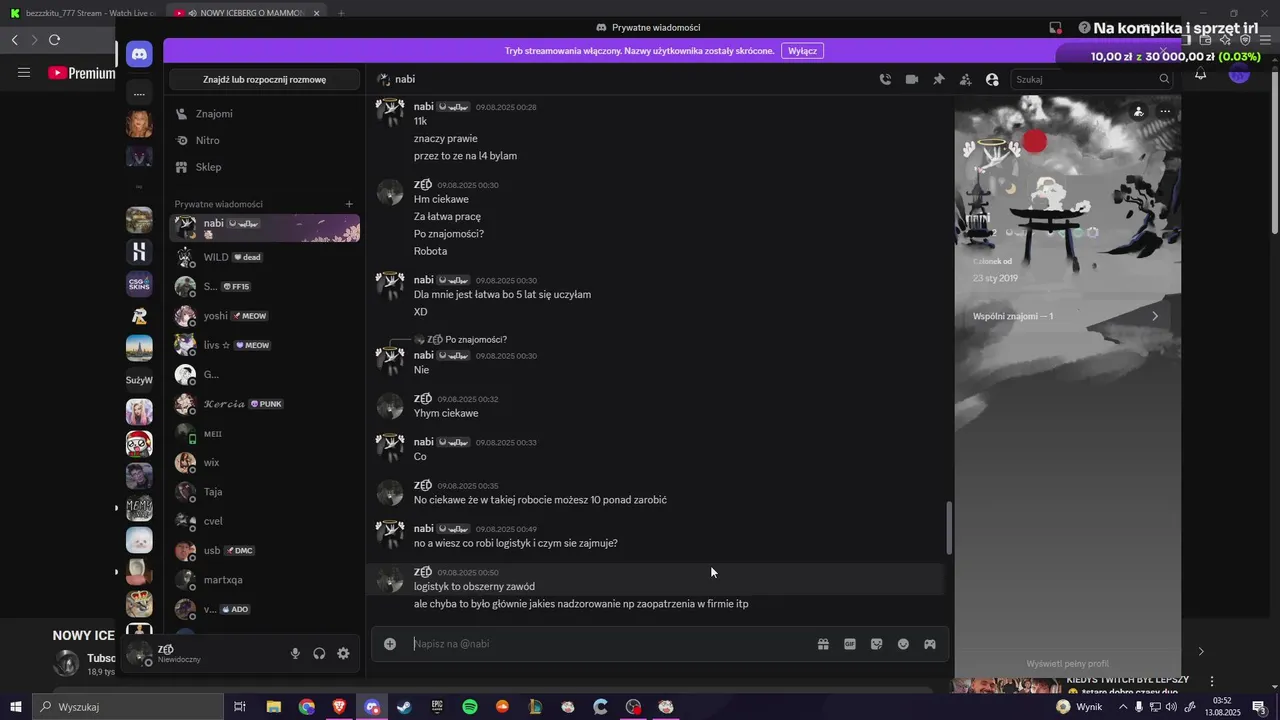Open conversation with yoshi
1280x720 pixels.
click(265, 316)
